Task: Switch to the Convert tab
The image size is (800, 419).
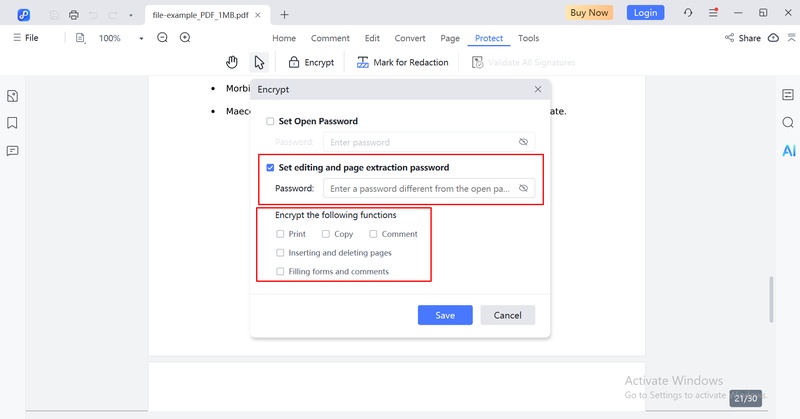Action: [x=410, y=38]
